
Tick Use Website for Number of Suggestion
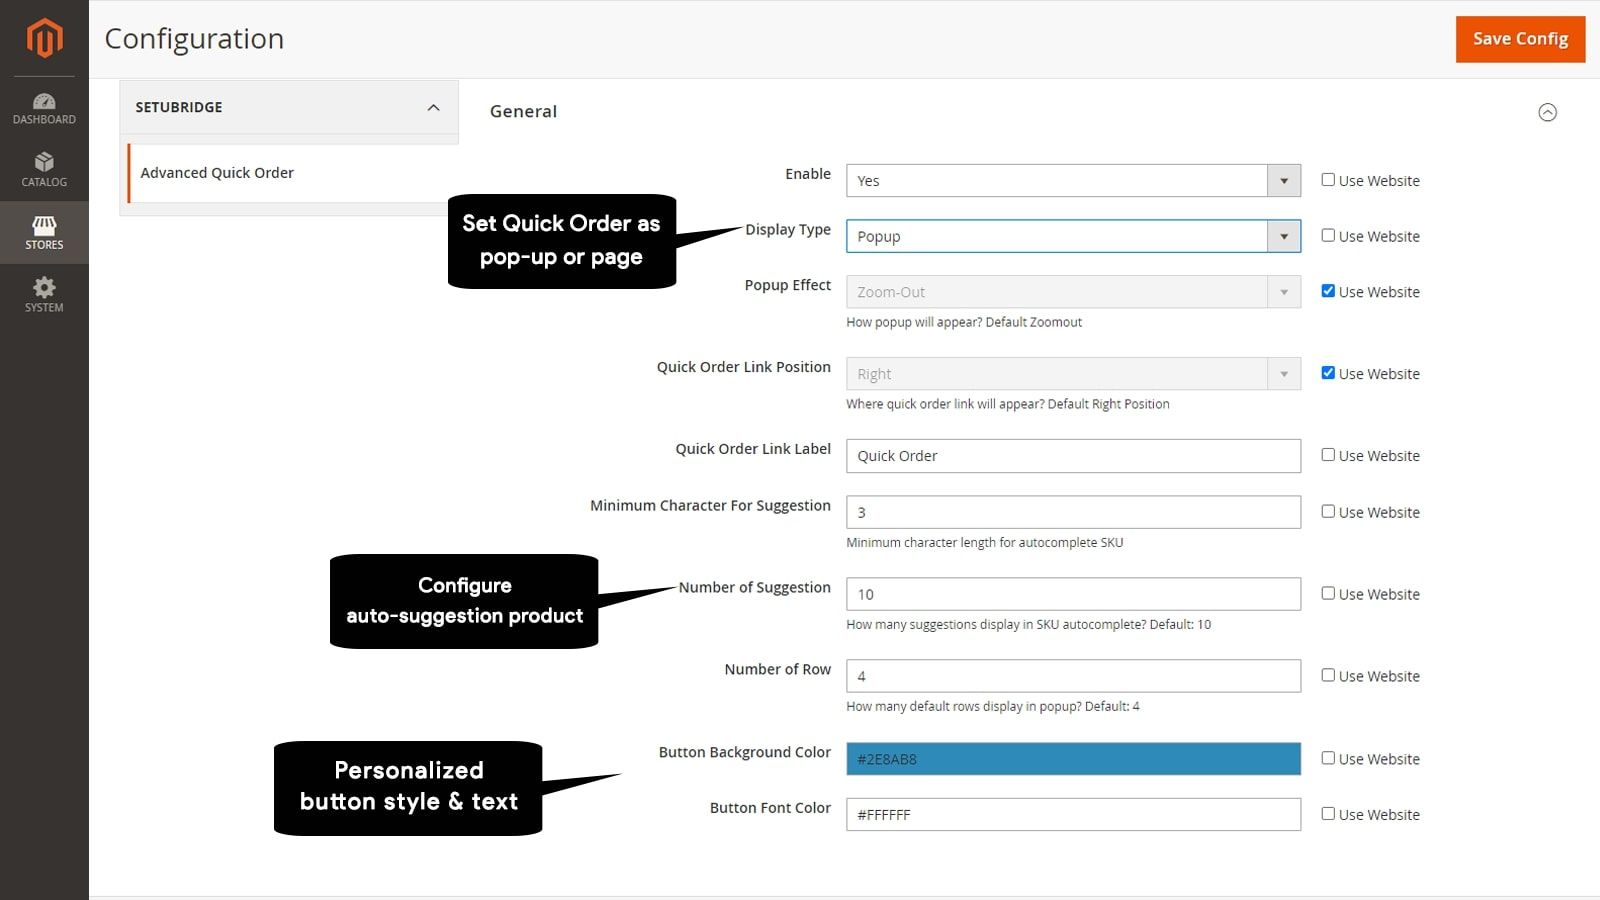1328,593
